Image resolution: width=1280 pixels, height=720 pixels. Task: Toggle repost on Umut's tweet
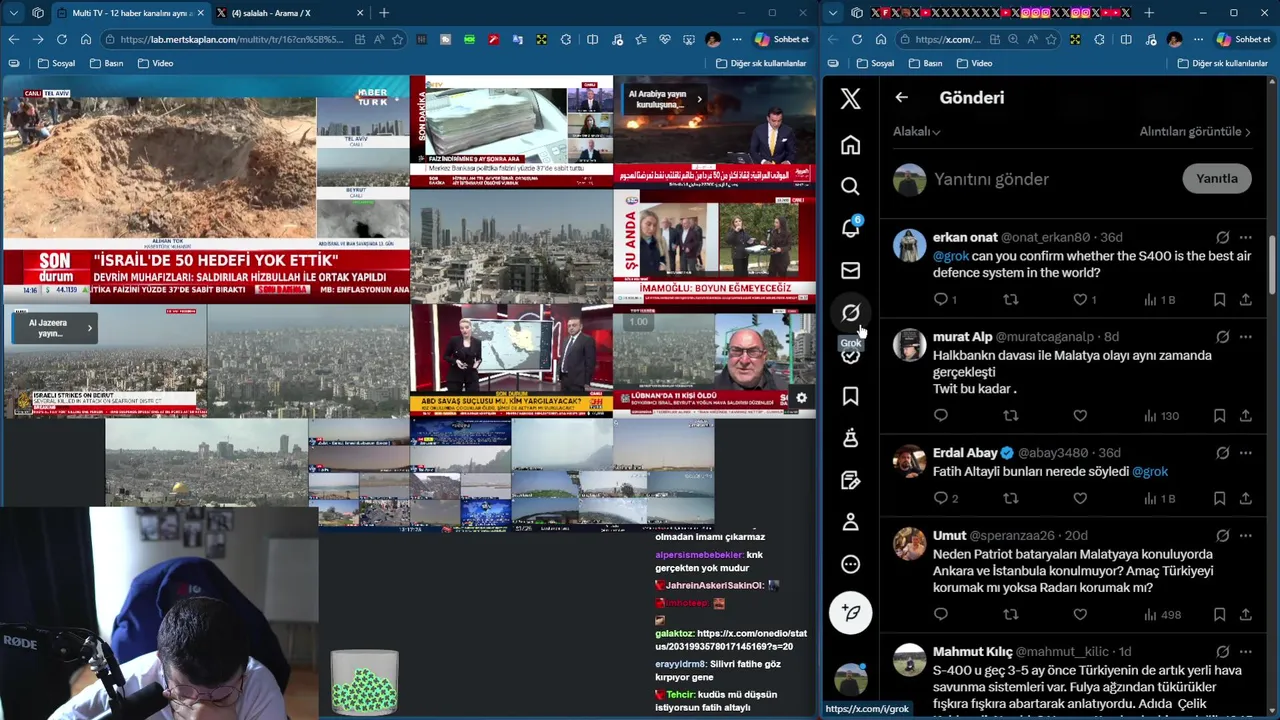click(1010, 614)
